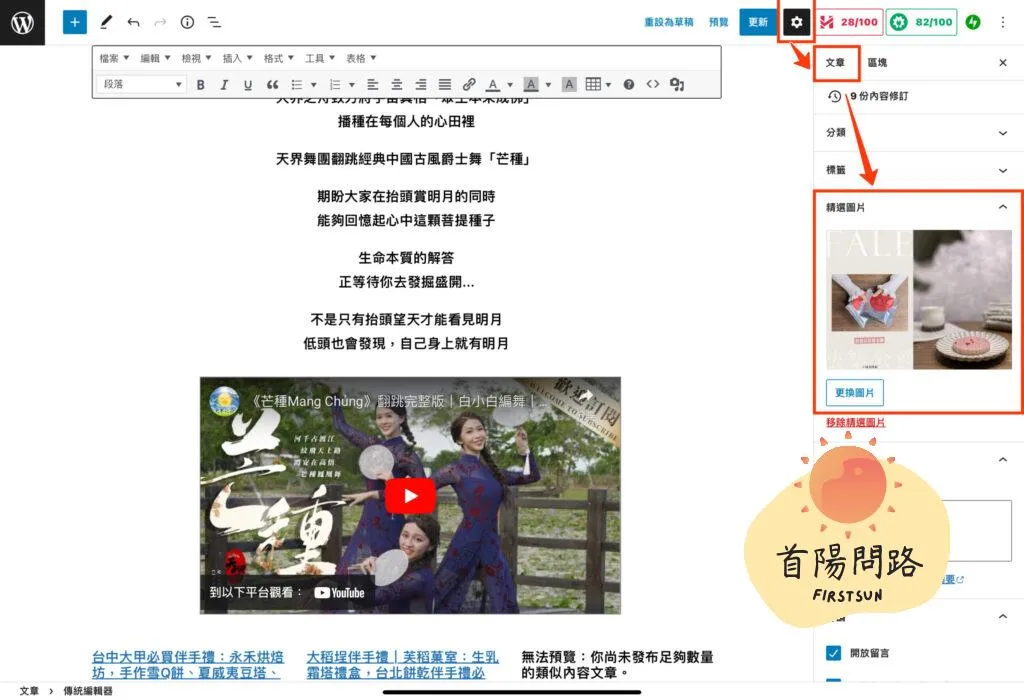Image resolution: width=1024 pixels, height=700 pixels.
Task: Center align the paragraph text
Action: point(397,85)
